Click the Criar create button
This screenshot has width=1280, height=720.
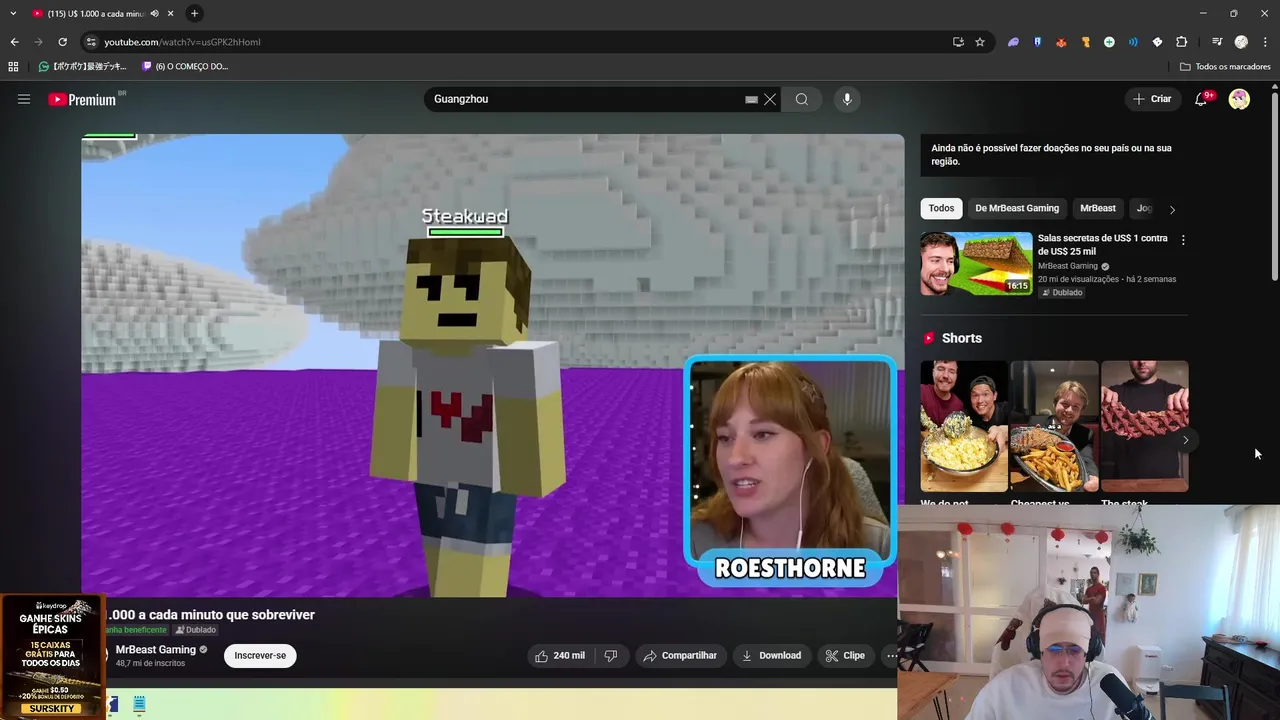tap(1152, 99)
